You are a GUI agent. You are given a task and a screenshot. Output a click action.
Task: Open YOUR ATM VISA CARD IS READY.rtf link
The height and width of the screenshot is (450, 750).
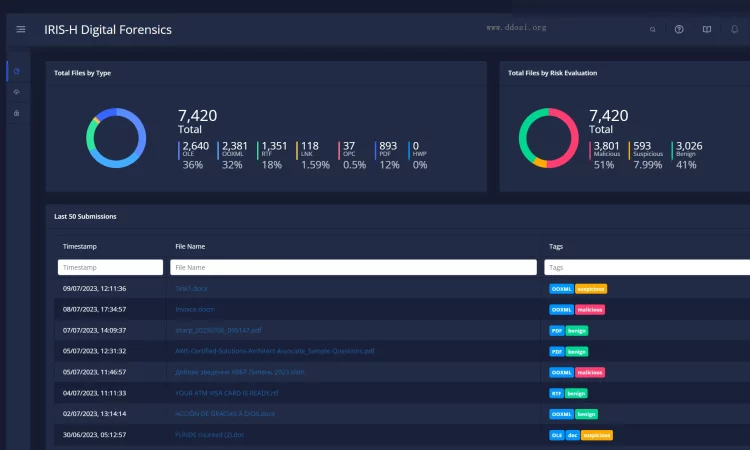(x=227, y=393)
